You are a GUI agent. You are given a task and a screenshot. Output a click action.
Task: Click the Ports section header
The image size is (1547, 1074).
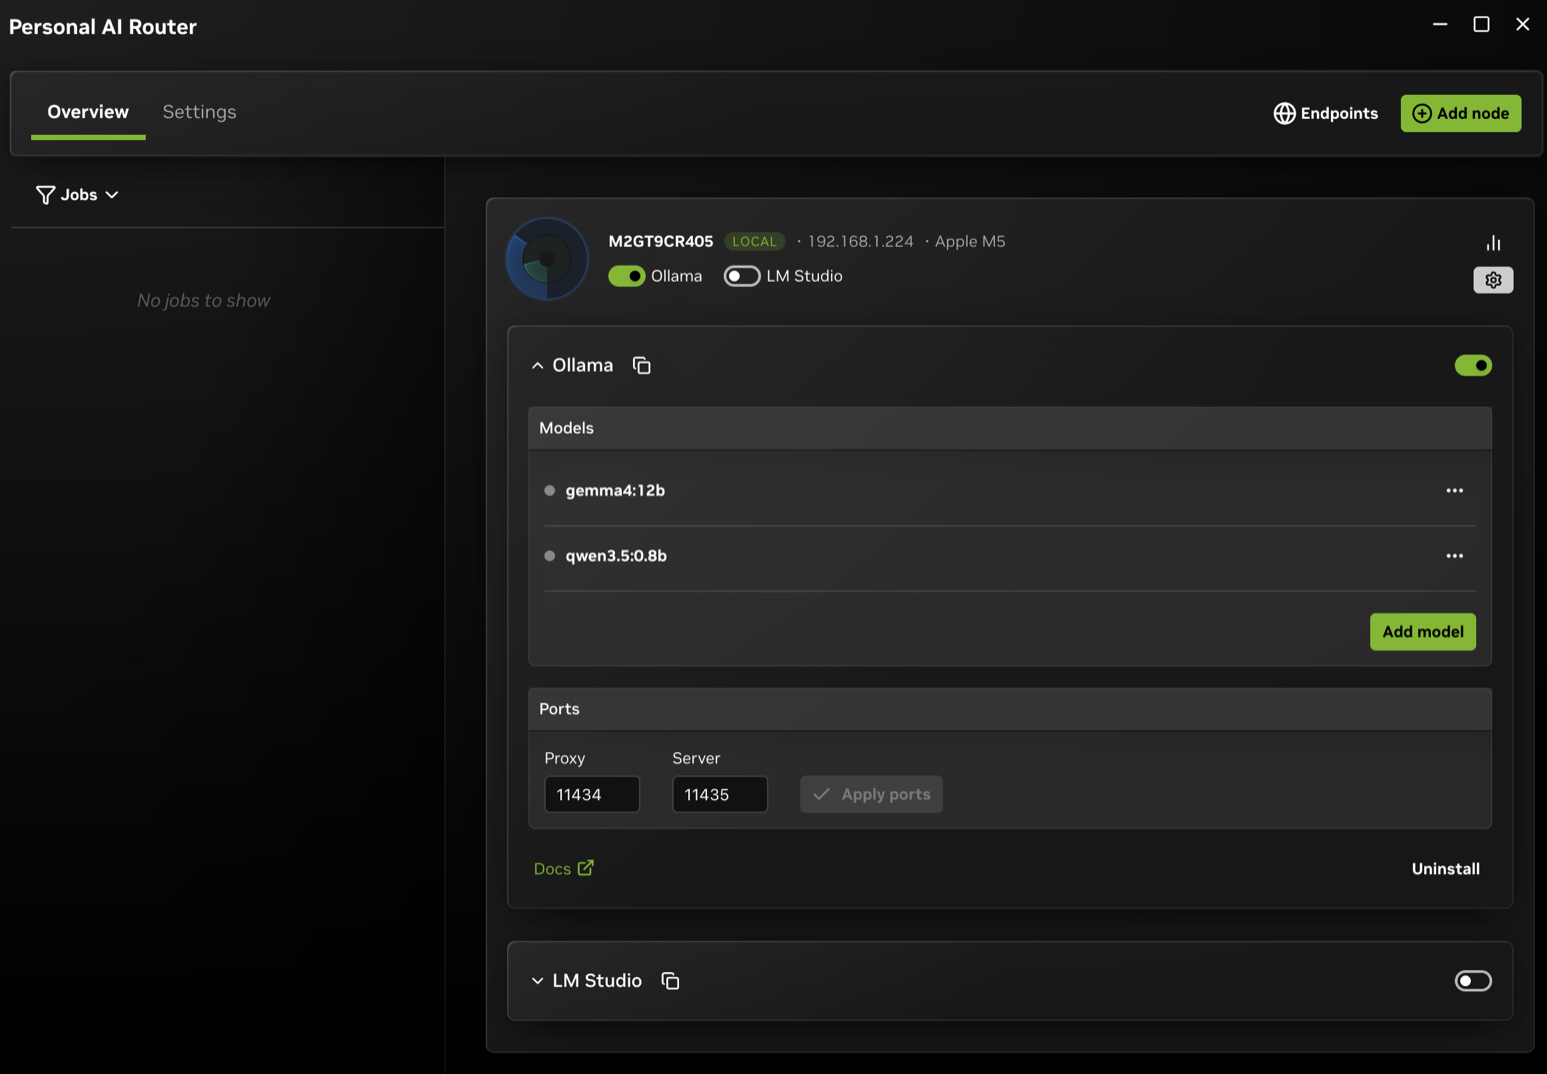pyautogui.click(x=1009, y=709)
